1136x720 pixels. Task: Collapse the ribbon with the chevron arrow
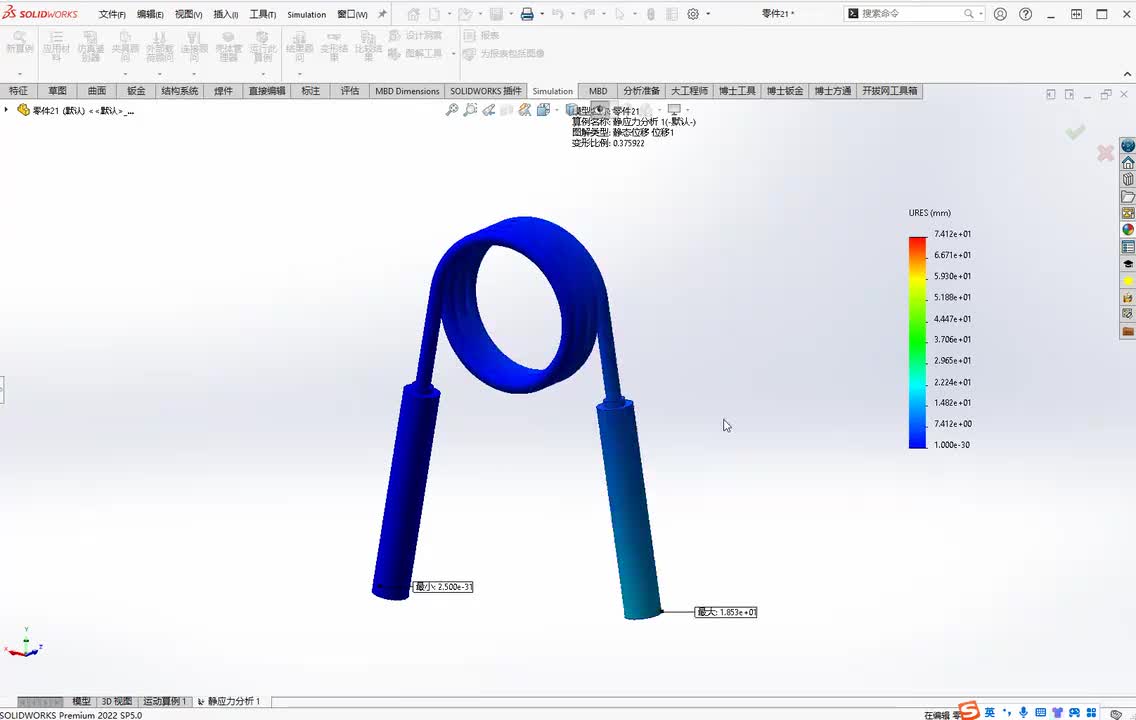[x=1127, y=74]
